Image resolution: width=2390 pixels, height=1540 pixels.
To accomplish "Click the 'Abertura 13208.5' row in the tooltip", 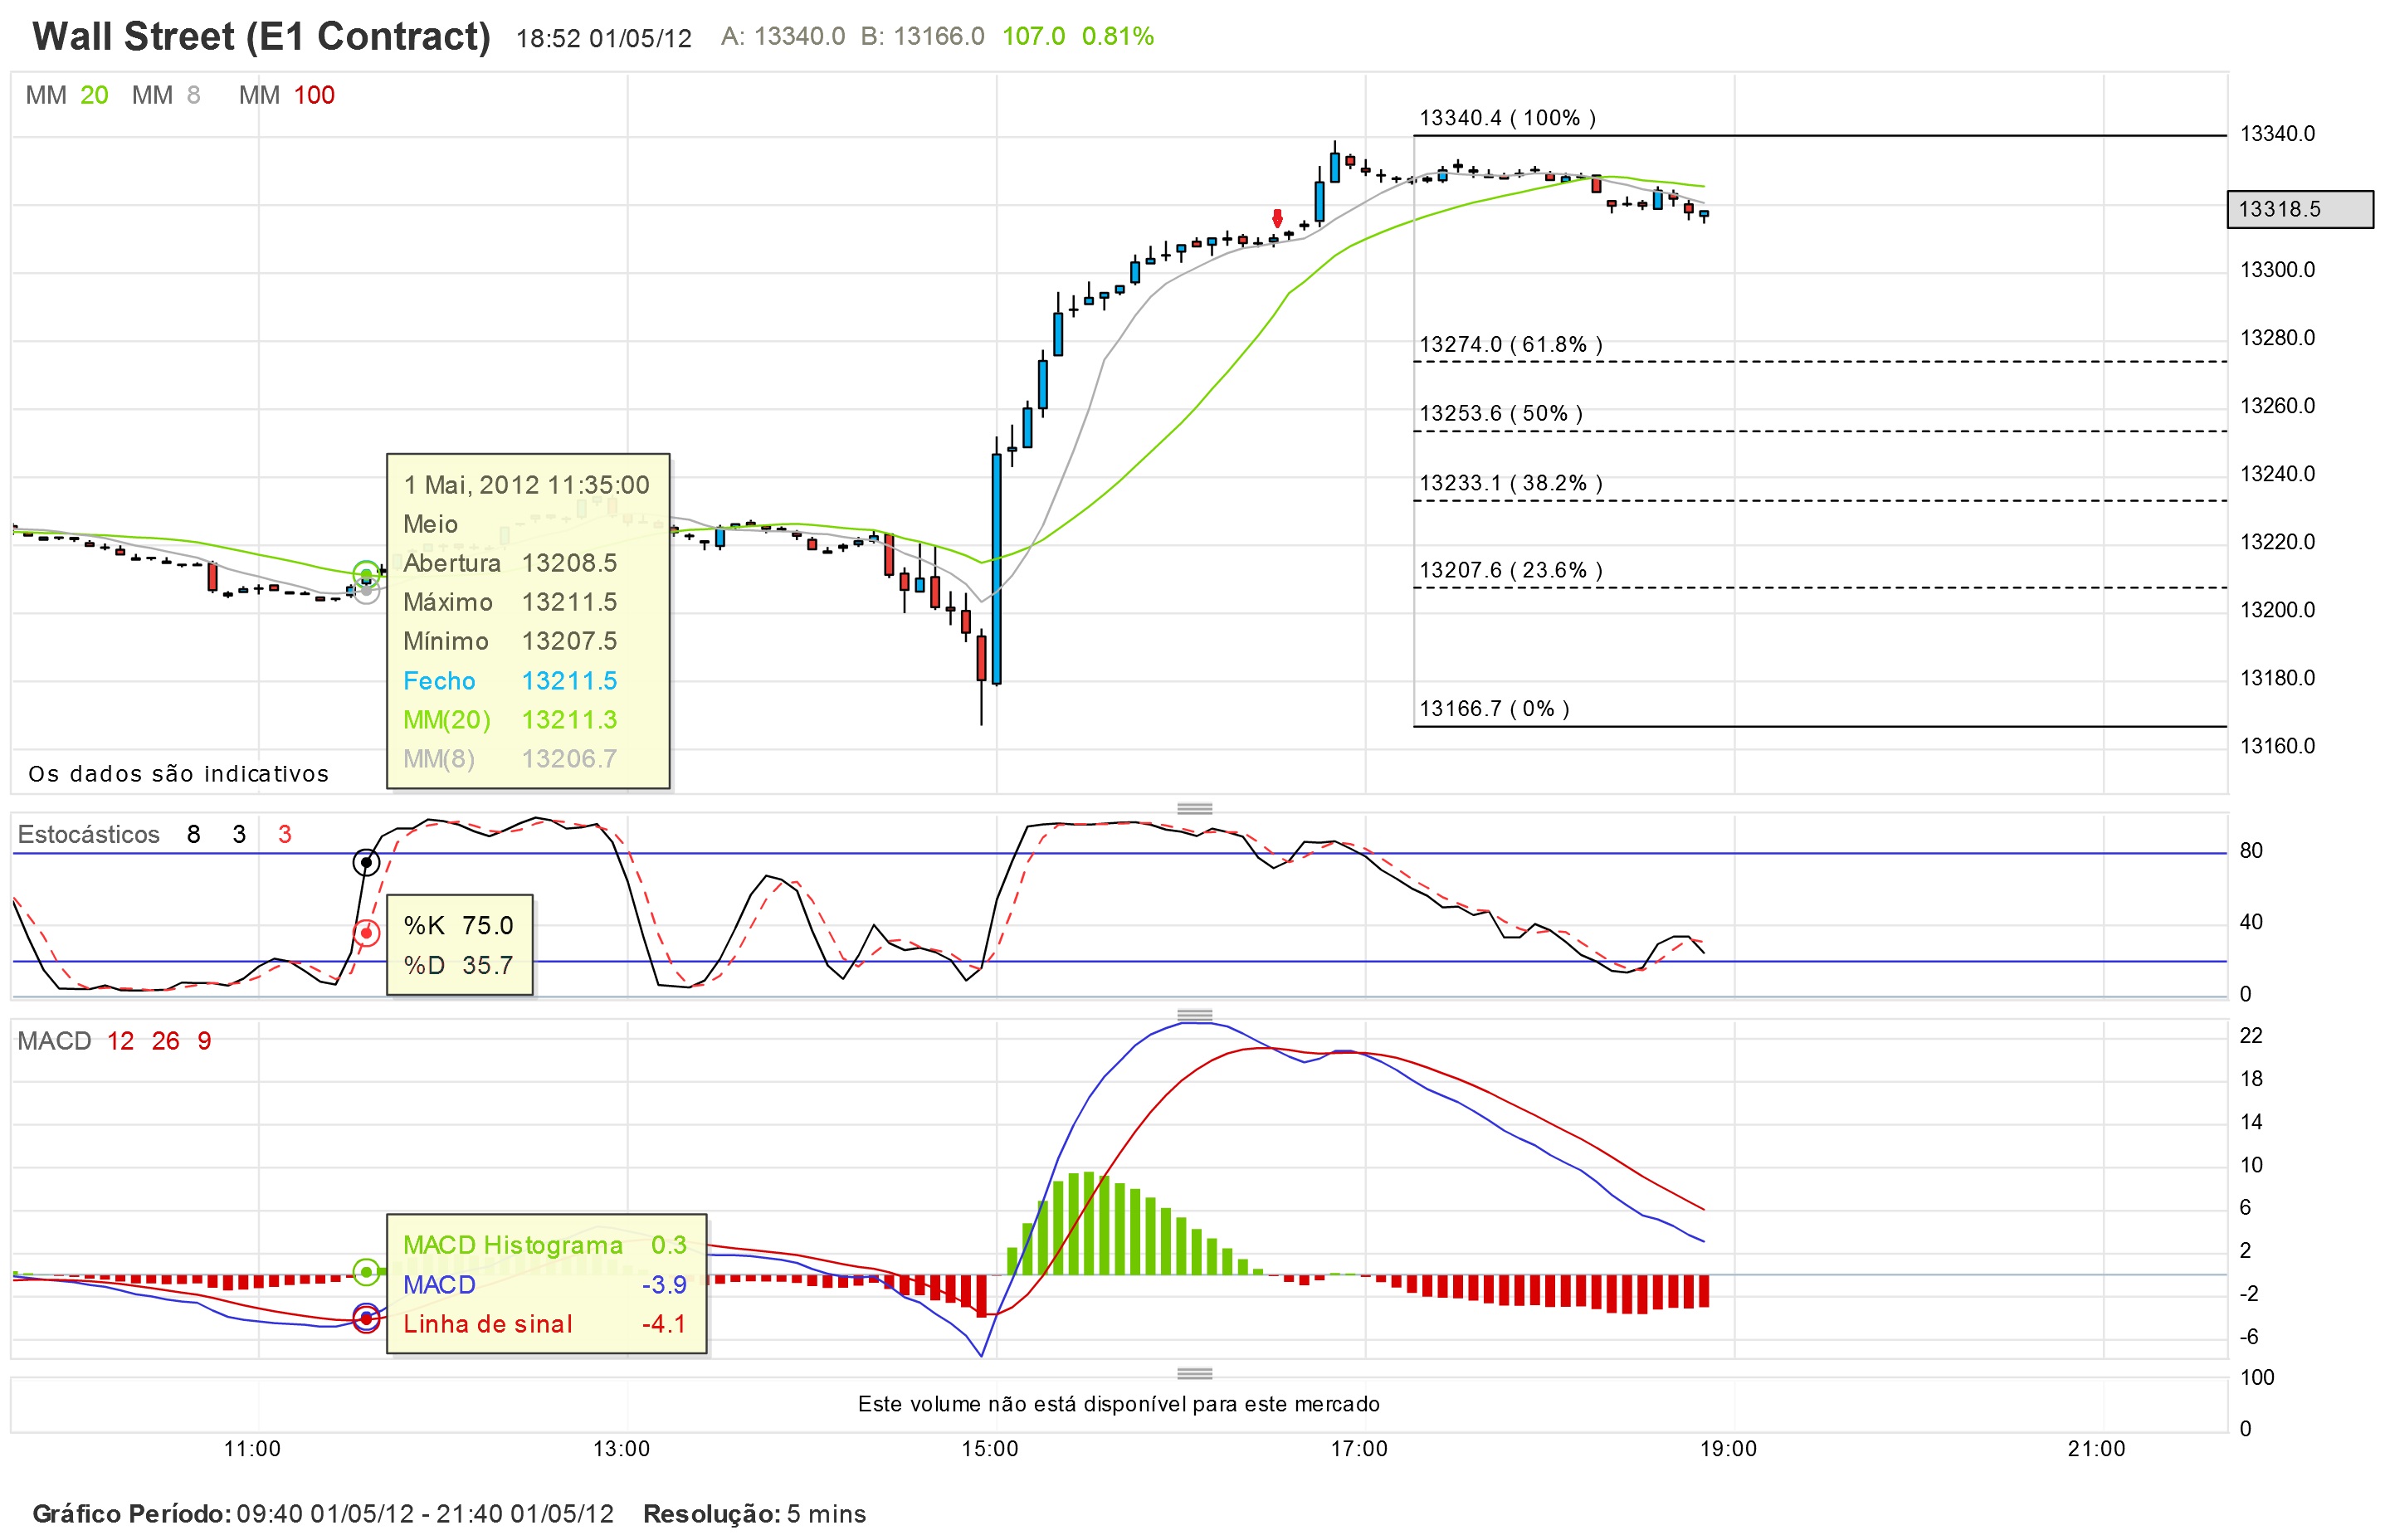I will point(510,563).
